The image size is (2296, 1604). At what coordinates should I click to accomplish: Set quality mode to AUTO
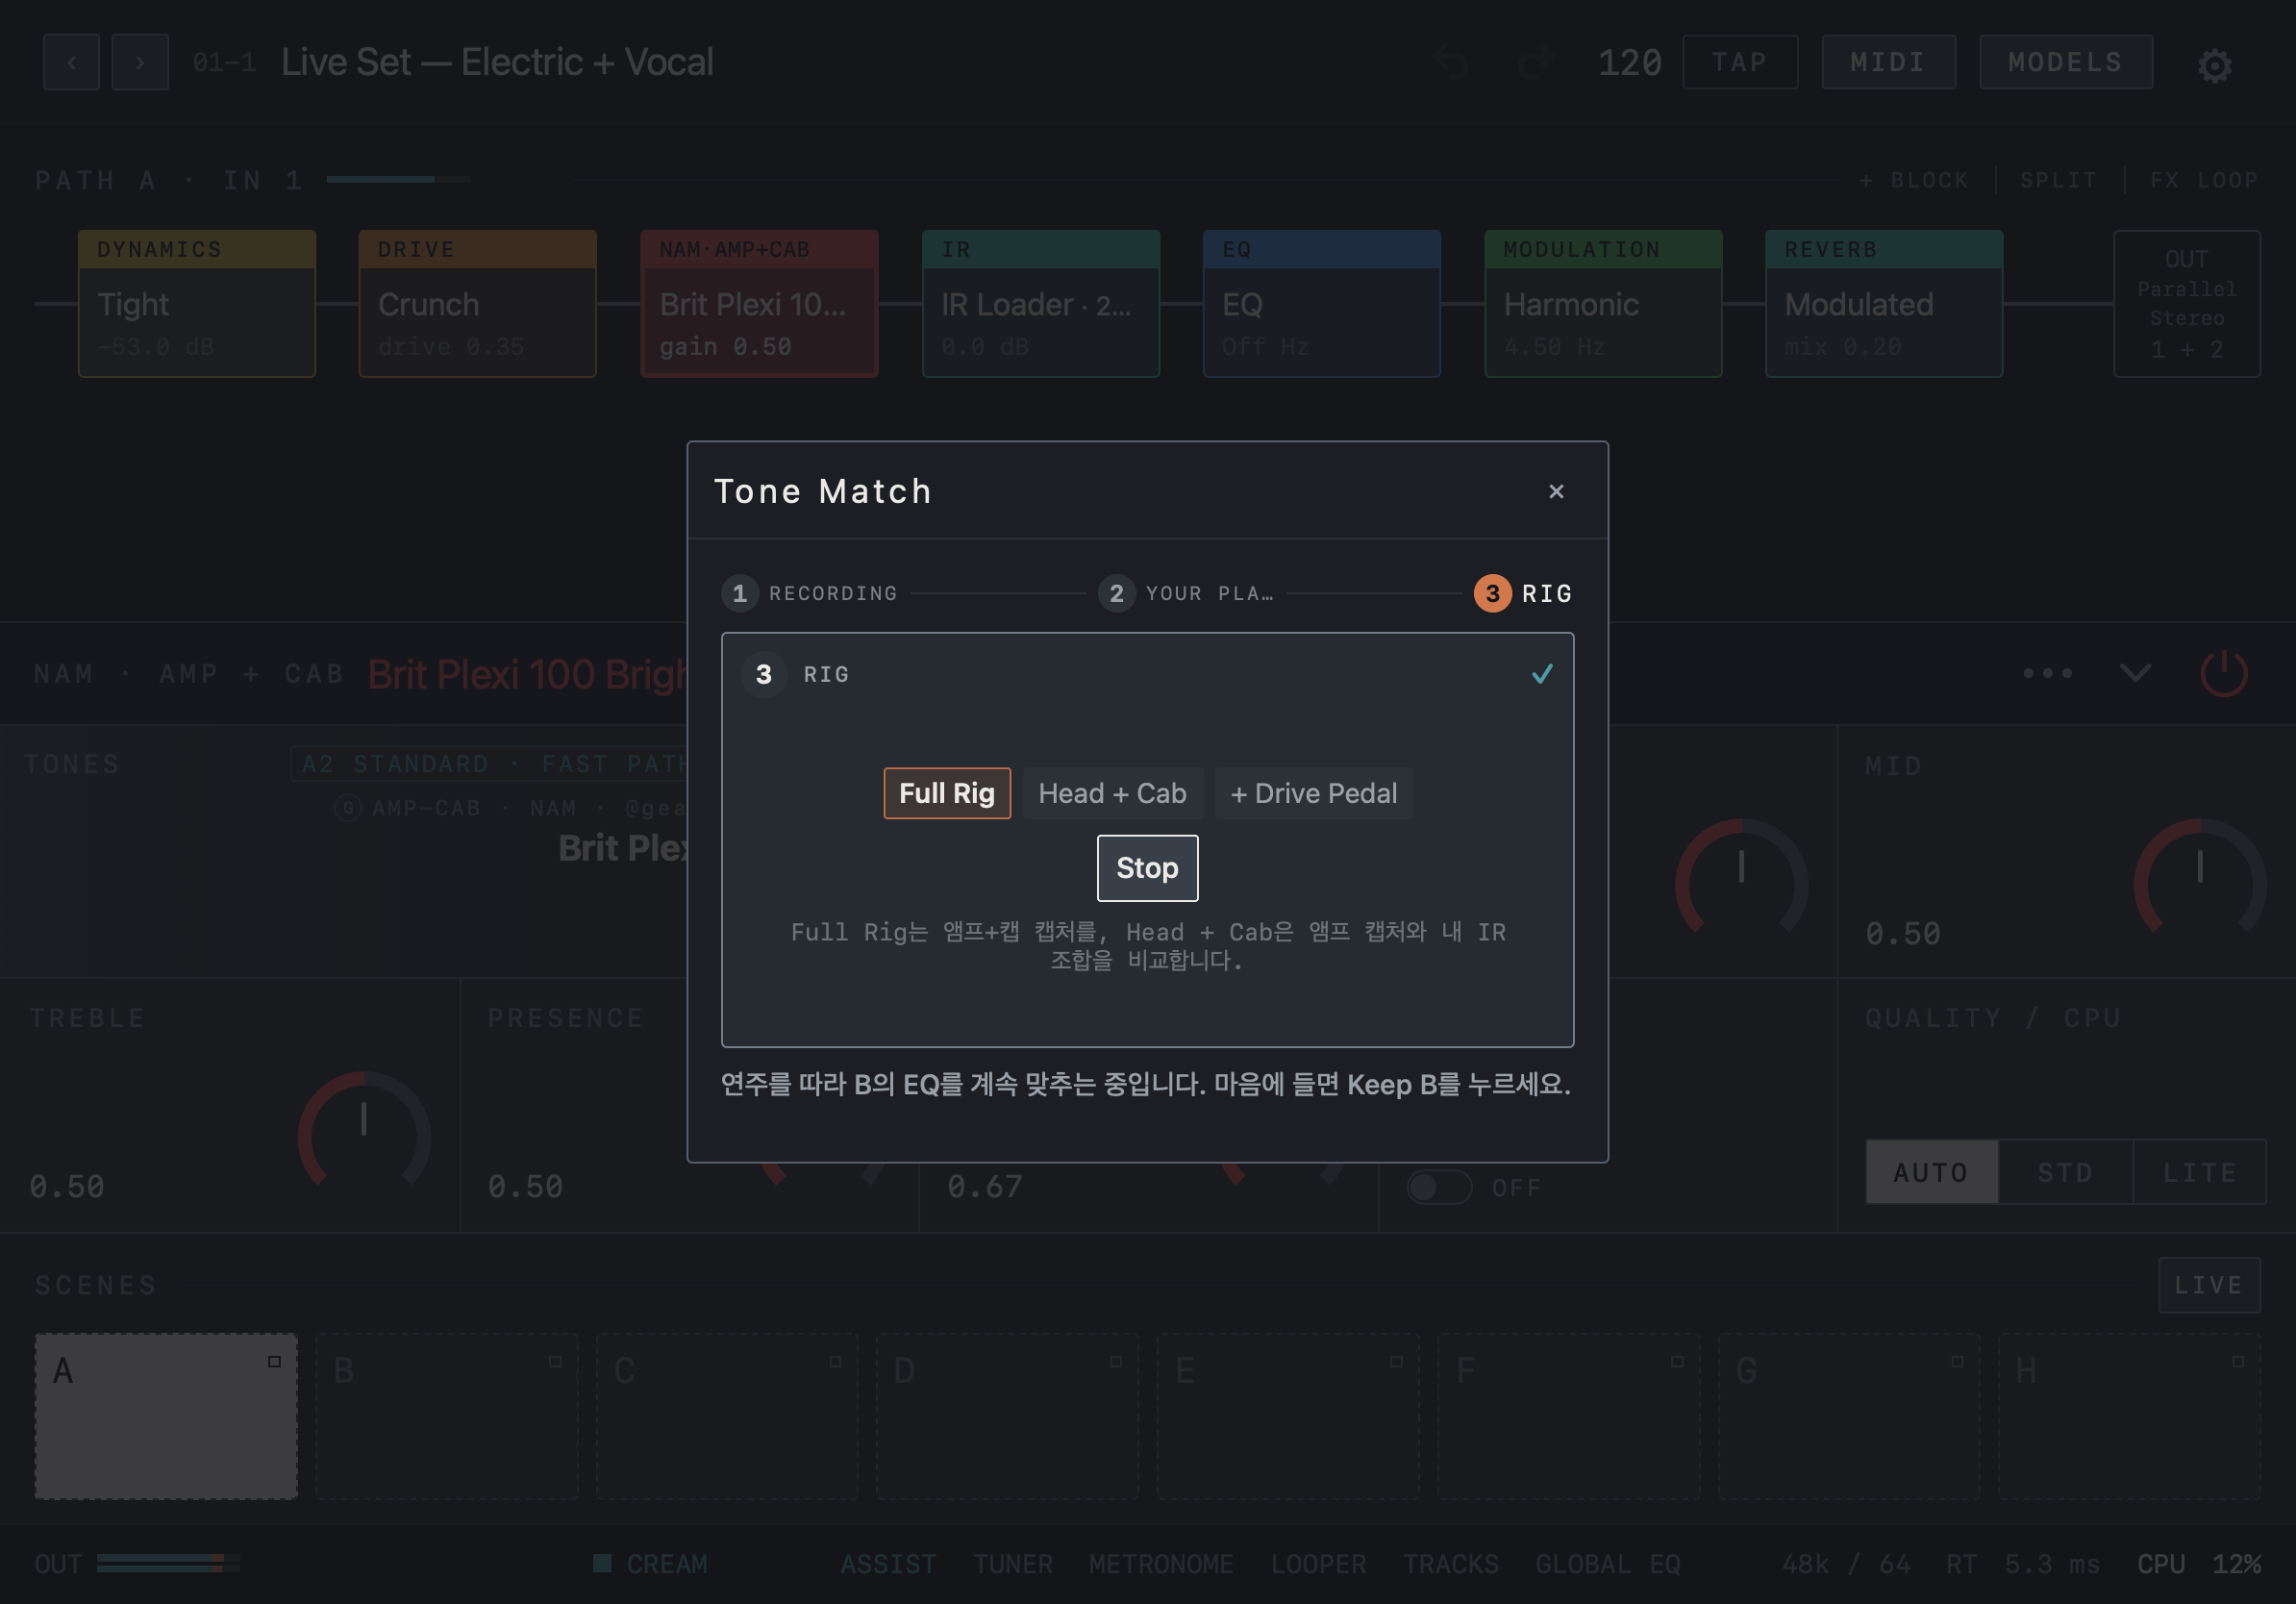point(1931,1172)
